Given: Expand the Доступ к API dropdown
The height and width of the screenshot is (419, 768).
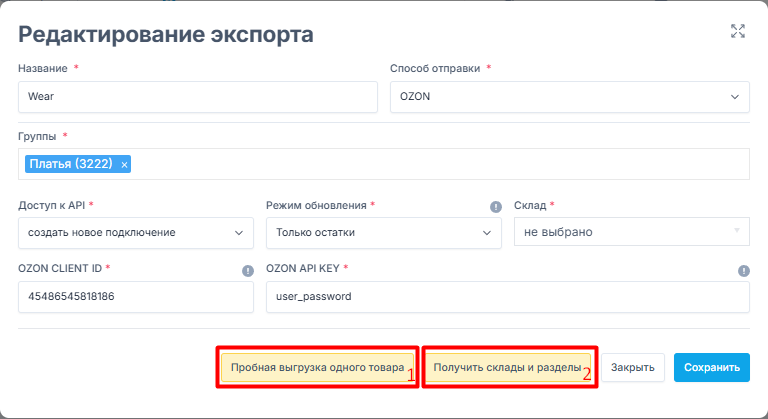Looking at the screenshot, I should coord(136,233).
